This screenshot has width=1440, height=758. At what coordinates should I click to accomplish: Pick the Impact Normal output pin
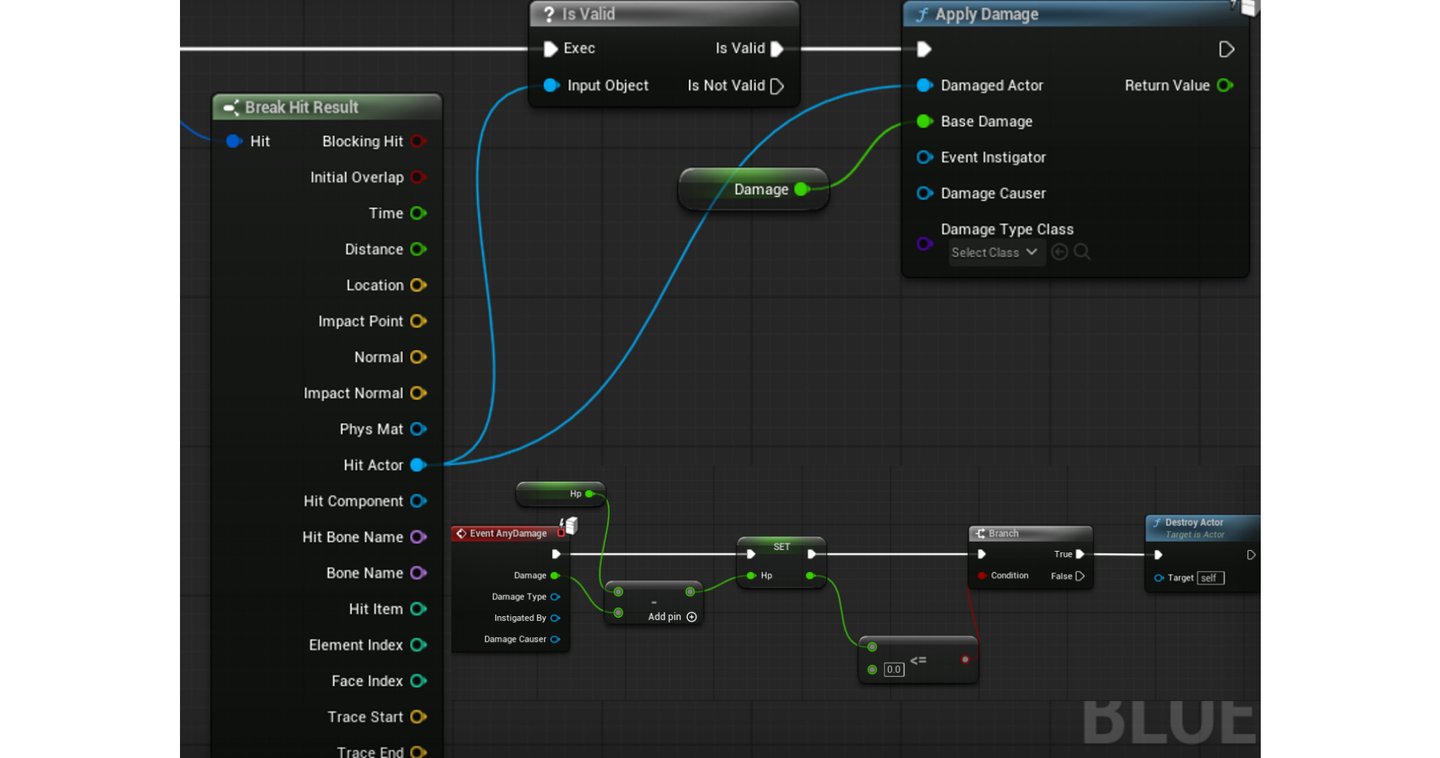(x=418, y=393)
